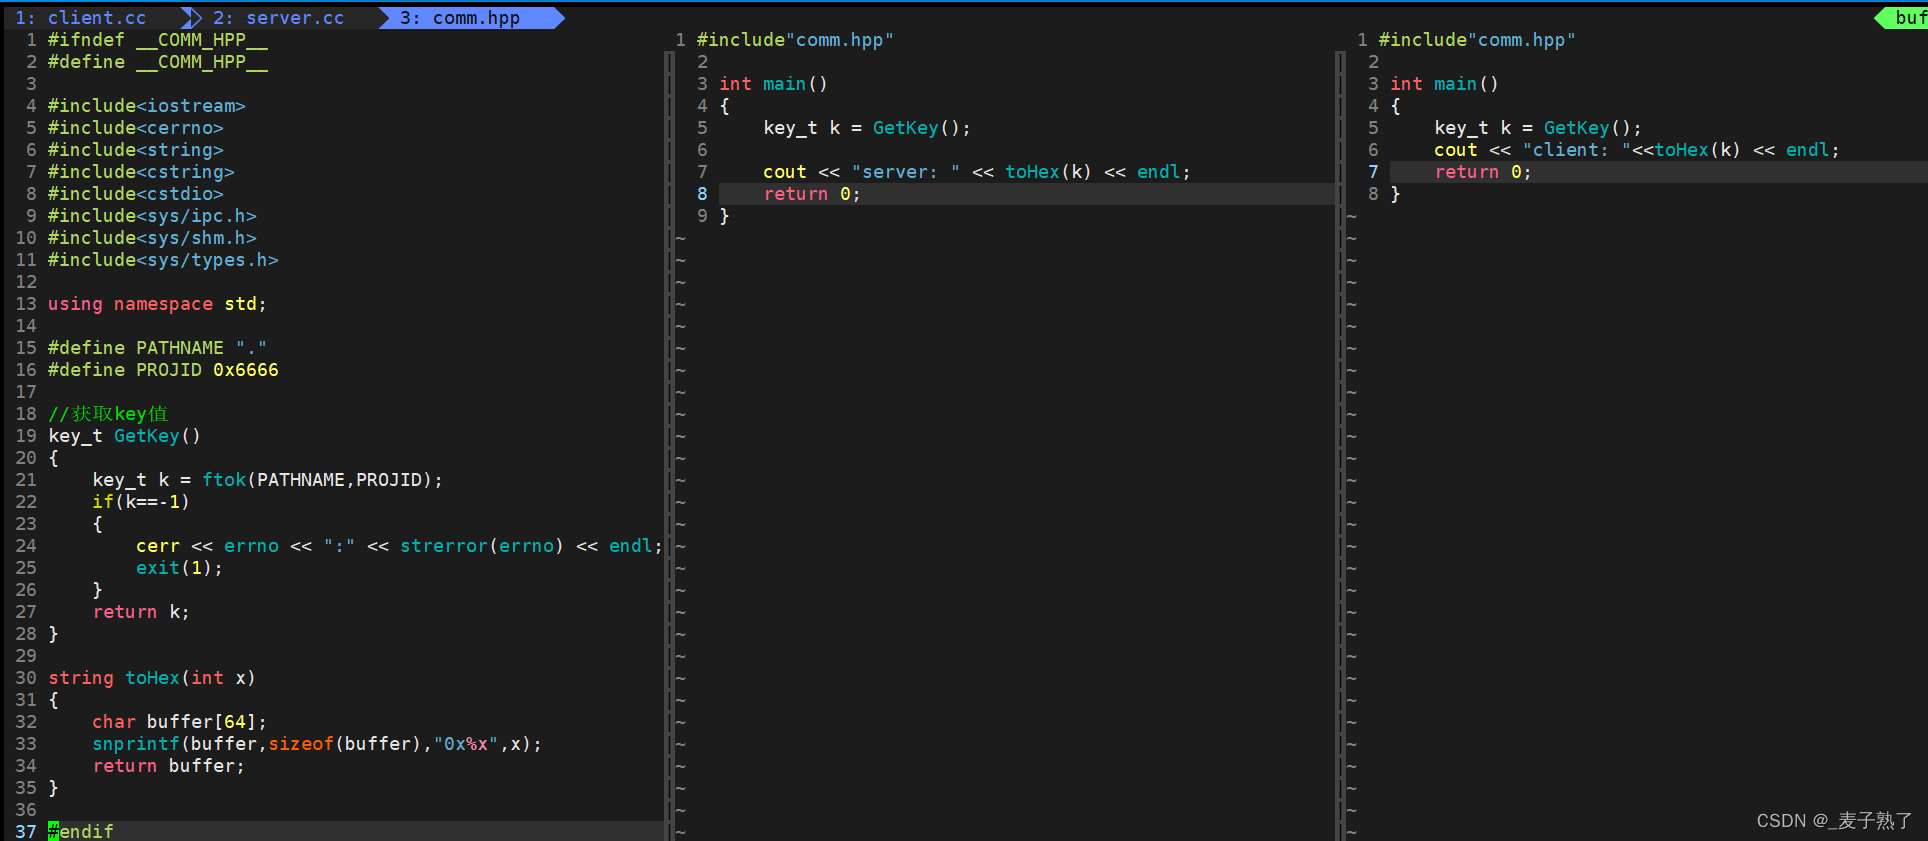Click "key_t k = GetKey();" in server pane

point(867,128)
